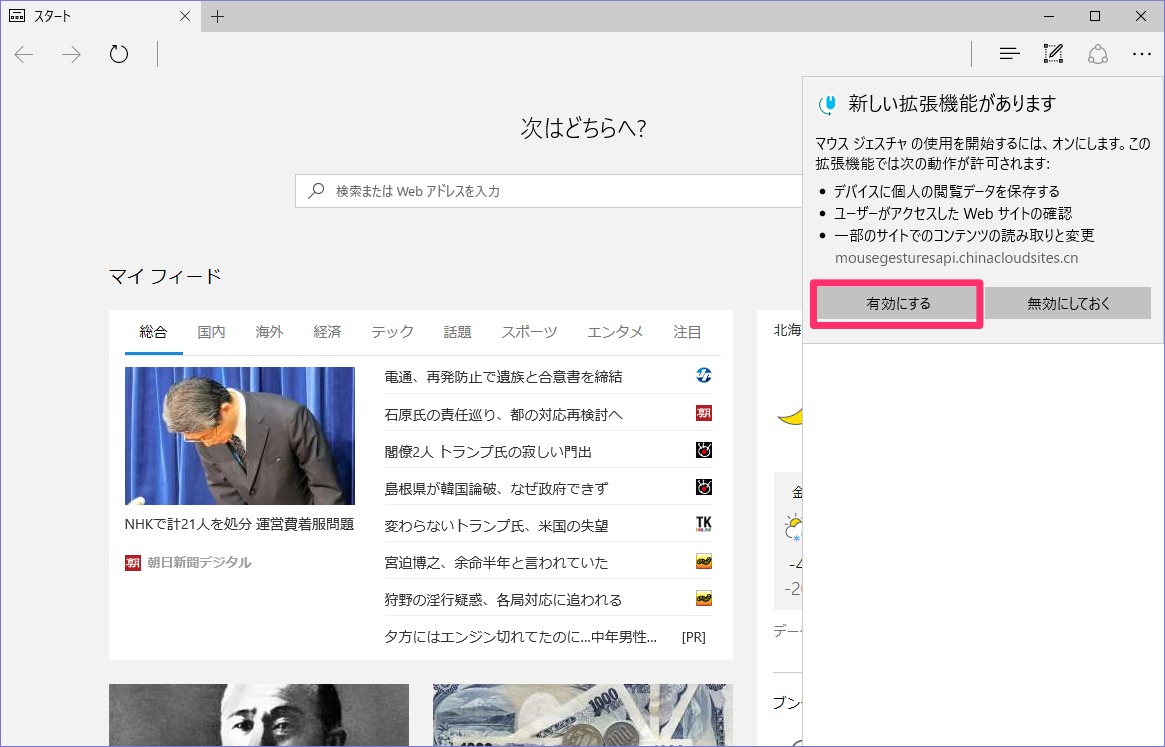Open the yen banknotes news card
The image size is (1165, 747).
tap(582, 715)
